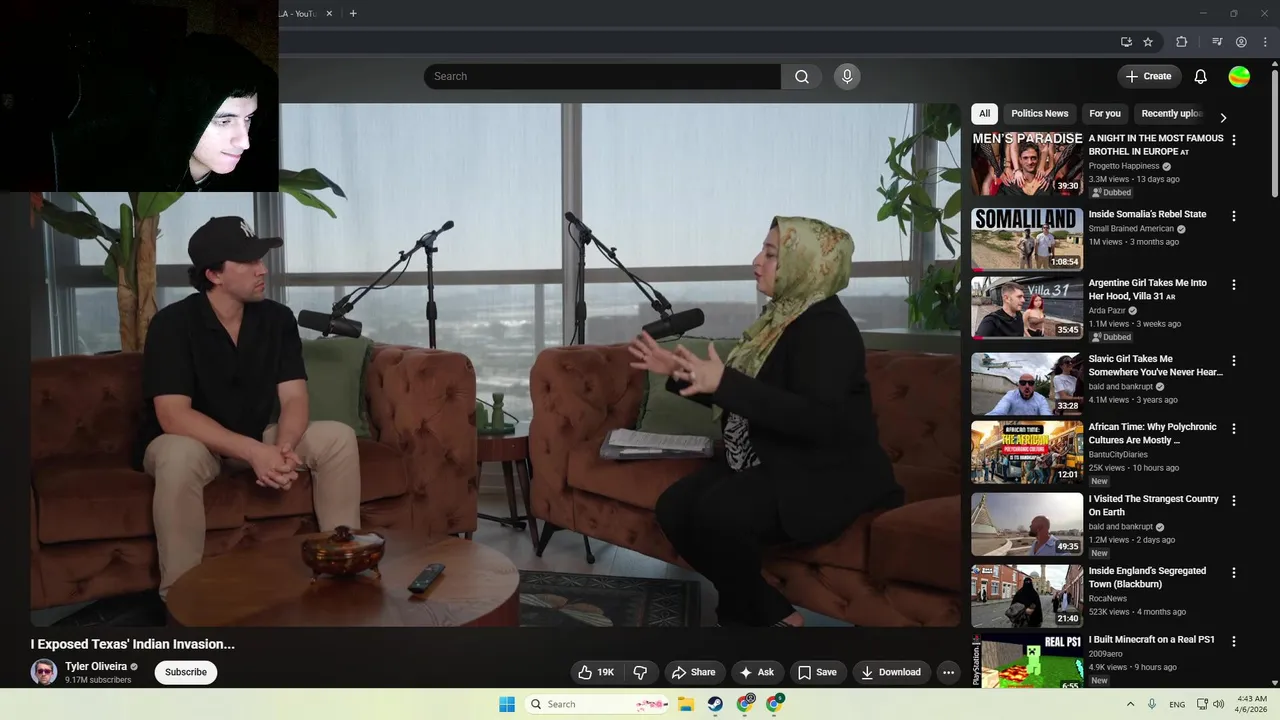Open Villa 31 video thumbnail
The width and height of the screenshot is (1280, 720).
(1027, 308)
